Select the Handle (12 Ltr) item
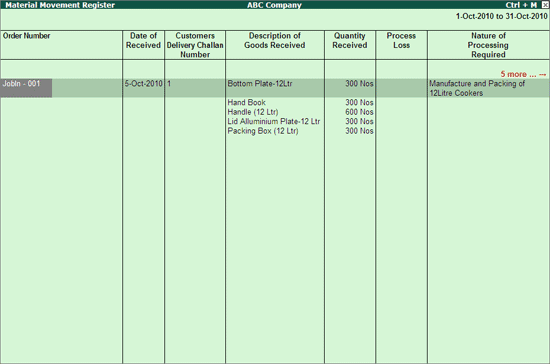Screen dimensions: 550x364 coord(253,112)
